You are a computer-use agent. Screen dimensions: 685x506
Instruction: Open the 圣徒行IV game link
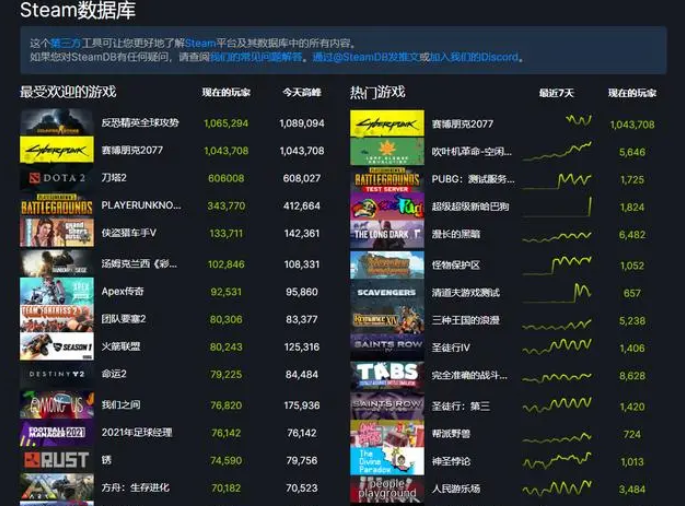pyautogui.click(x=451, y=348)
